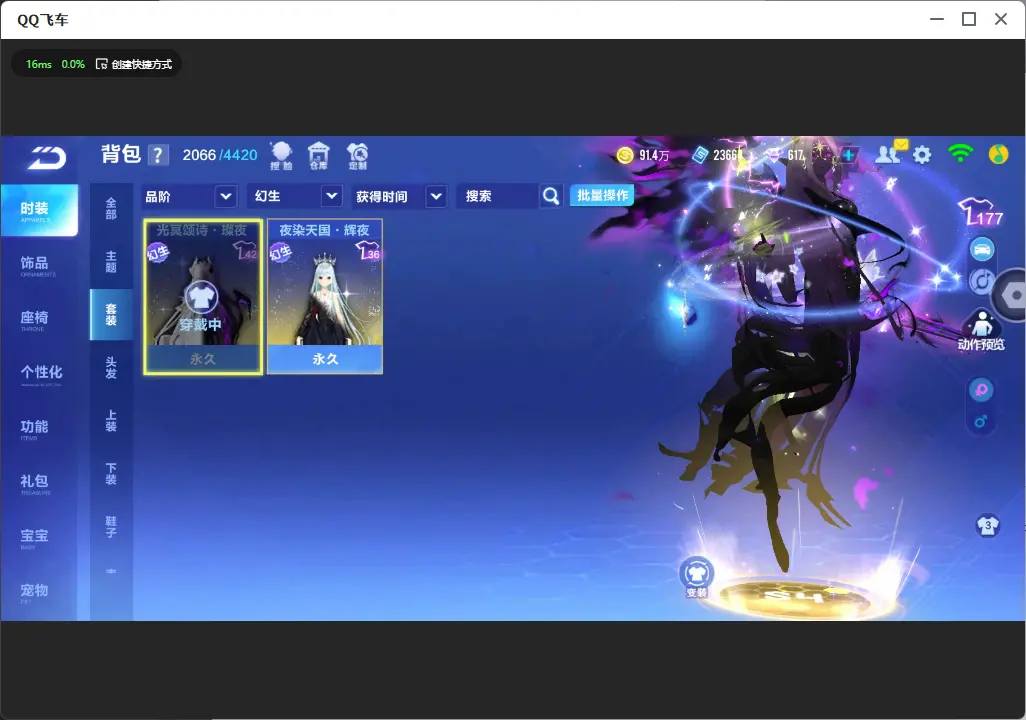Click the 16ms latency indicator
Screen dimensions: 1026x720
click(39, 64)
